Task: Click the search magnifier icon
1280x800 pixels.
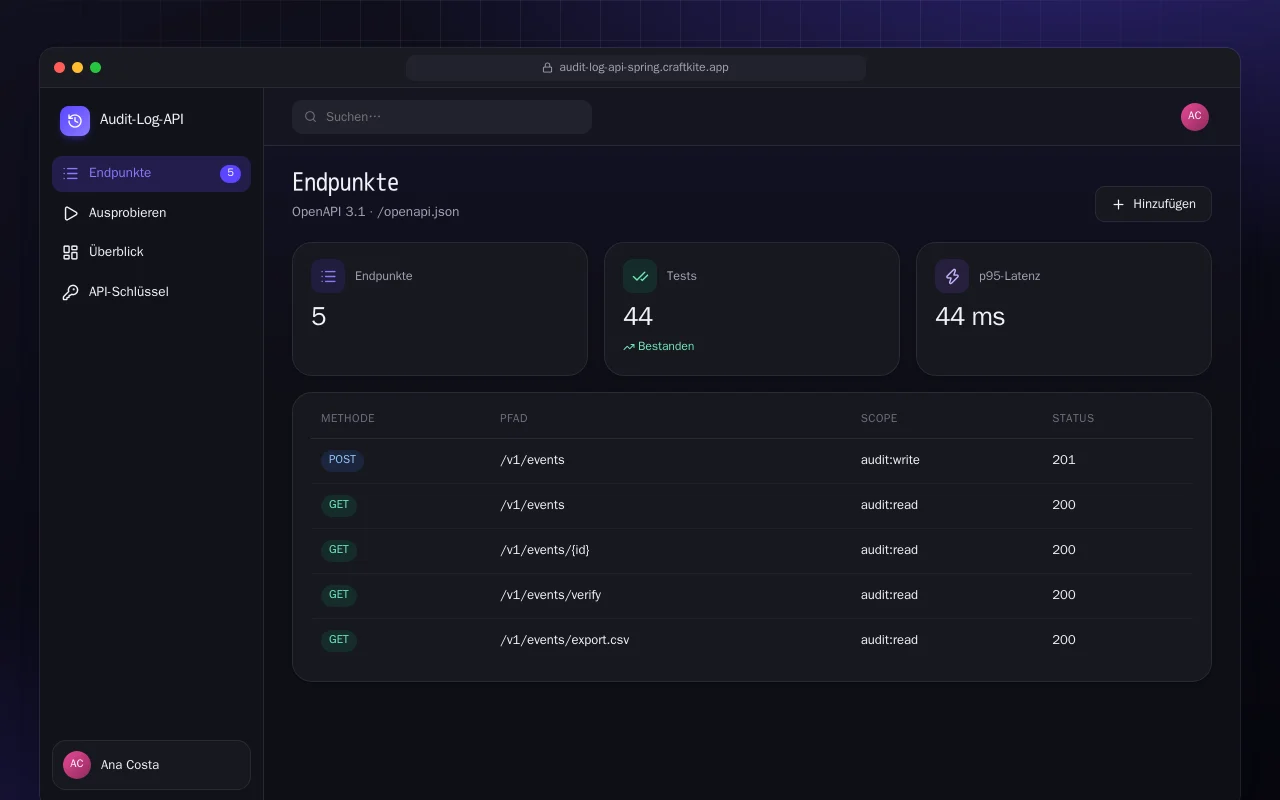Action: point(311,117)
